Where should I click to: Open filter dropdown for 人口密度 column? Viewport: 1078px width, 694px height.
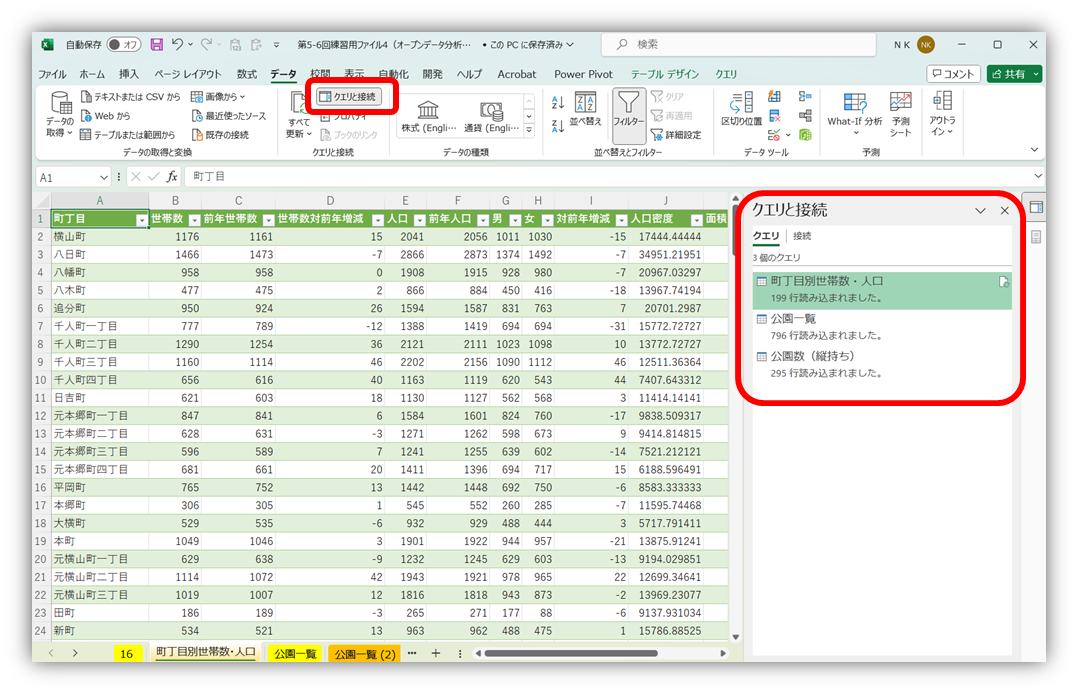pos(696,220)
